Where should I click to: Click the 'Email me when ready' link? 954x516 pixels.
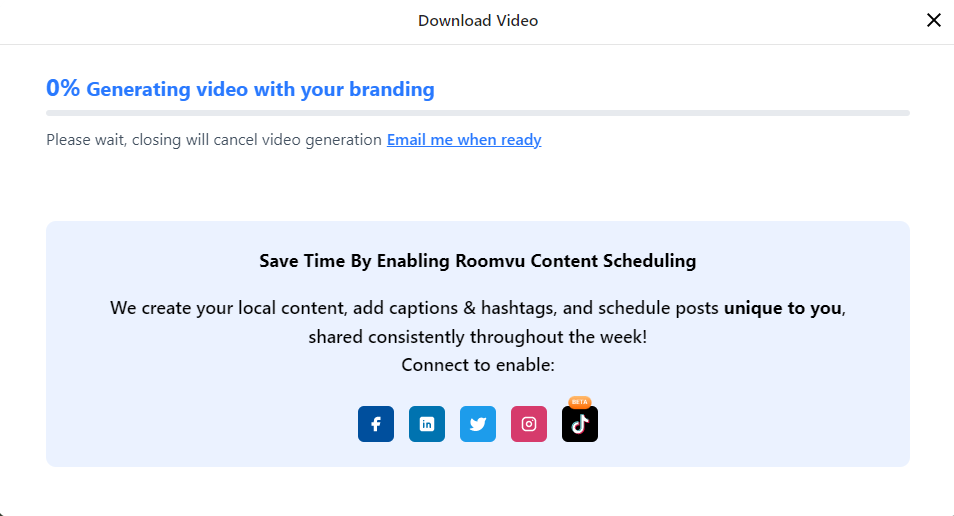coord(464,140)
